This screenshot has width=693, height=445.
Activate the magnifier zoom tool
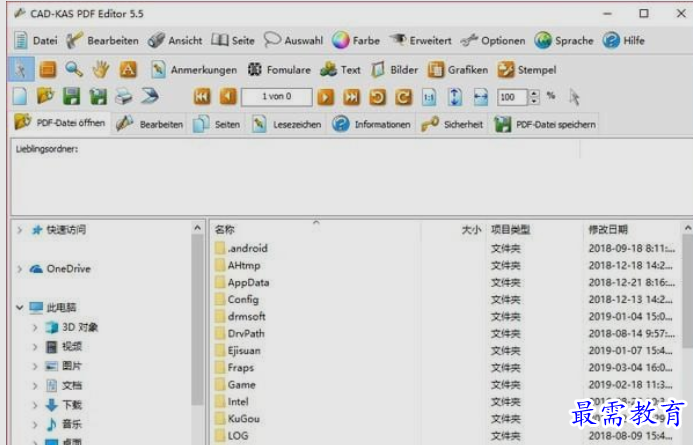click(74, 69)
